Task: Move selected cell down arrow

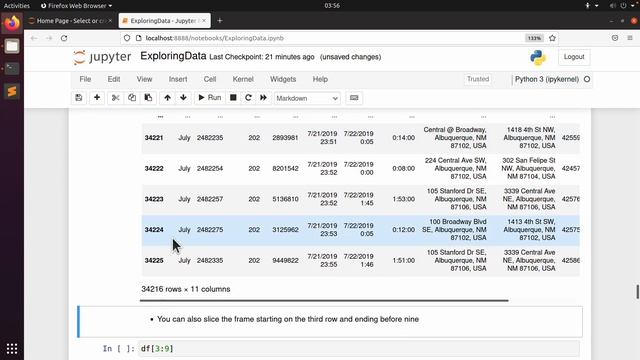Action: pos(183,98)
